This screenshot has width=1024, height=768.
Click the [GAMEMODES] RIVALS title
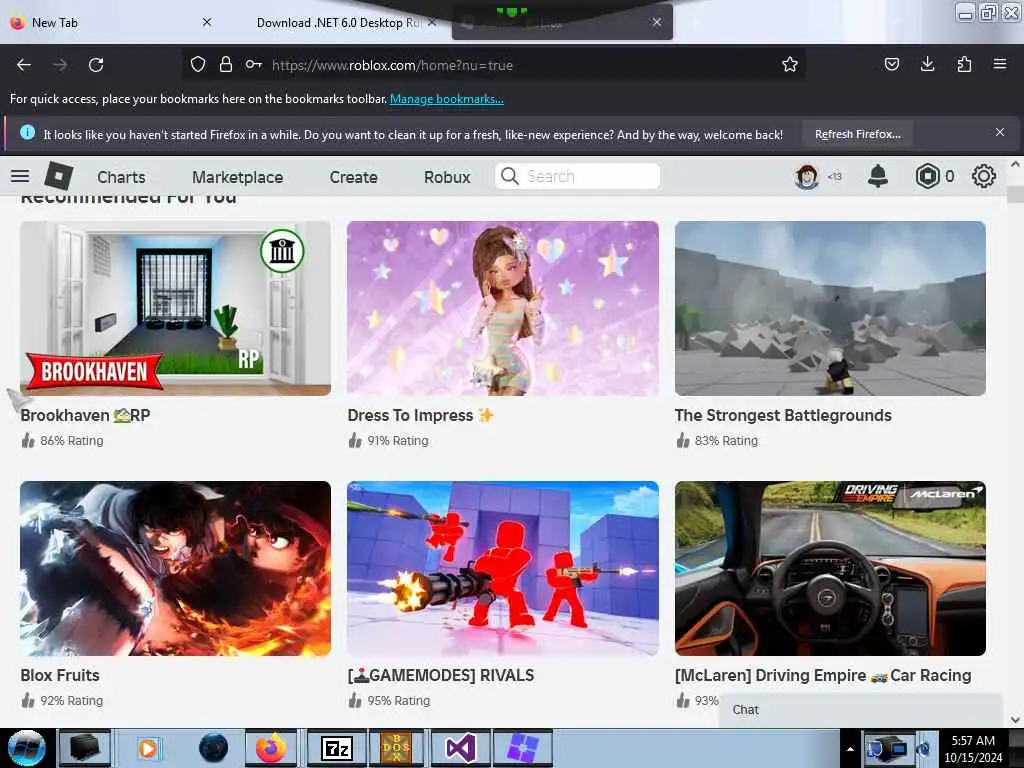click(x=441, y=675)
